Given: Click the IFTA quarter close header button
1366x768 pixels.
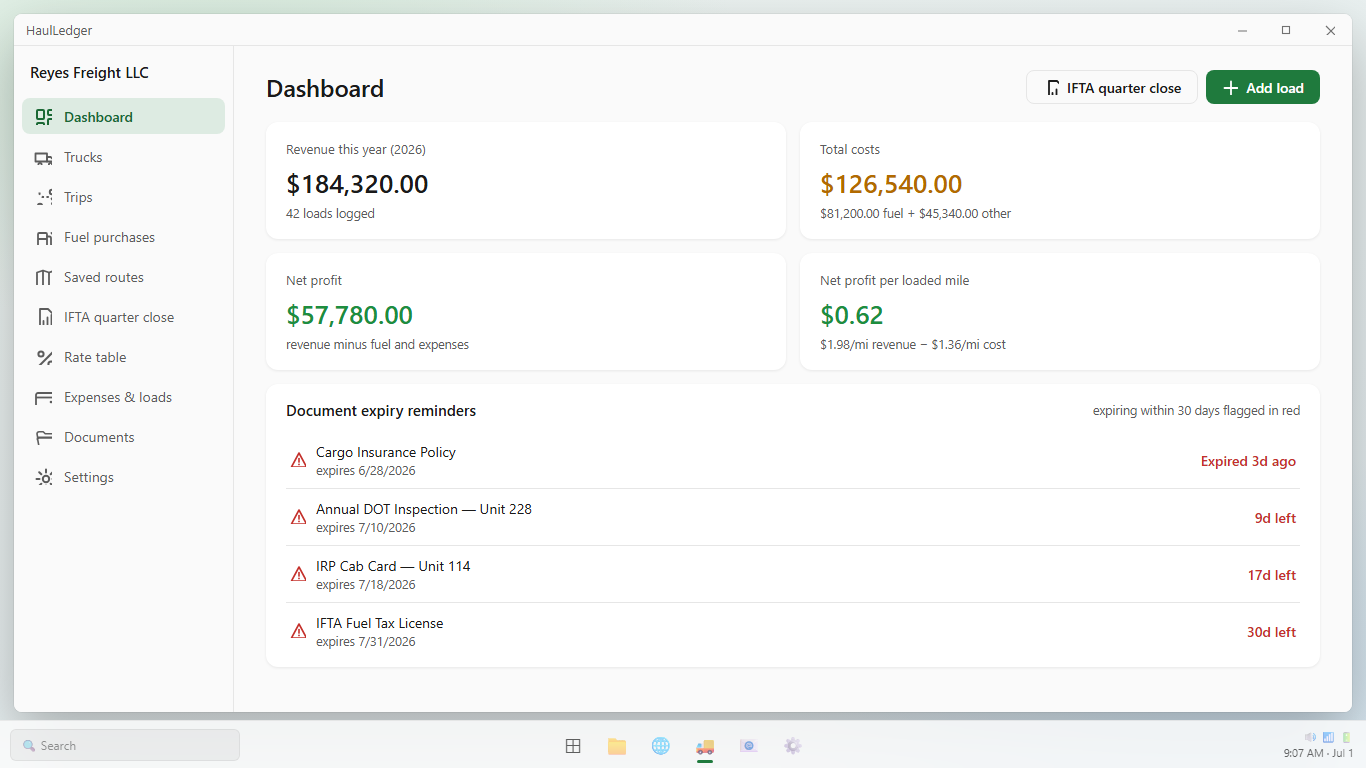Looking at the screenshot, I should pos(1112,87).
